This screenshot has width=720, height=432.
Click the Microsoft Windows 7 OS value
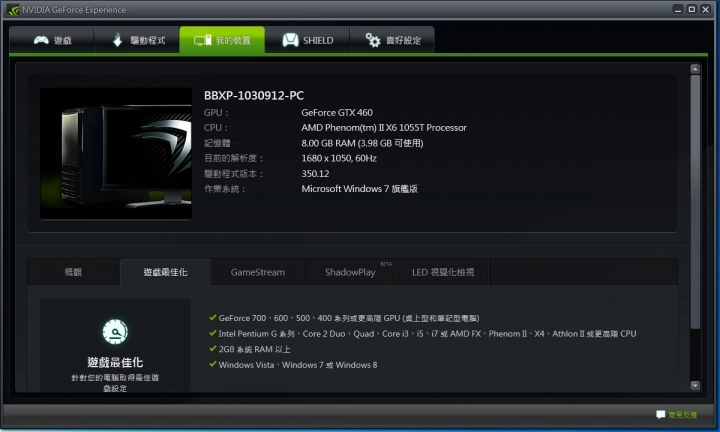(x=360, y=189)
